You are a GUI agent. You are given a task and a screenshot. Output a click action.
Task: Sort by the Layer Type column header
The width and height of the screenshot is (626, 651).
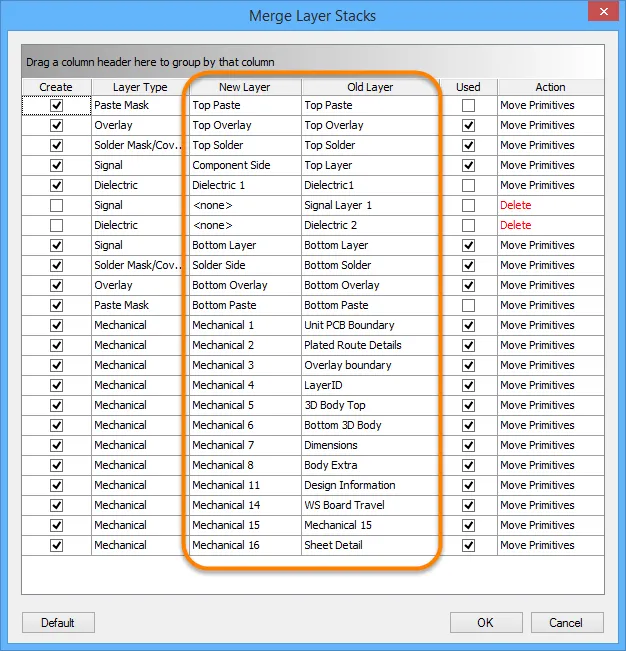[140, 87]
